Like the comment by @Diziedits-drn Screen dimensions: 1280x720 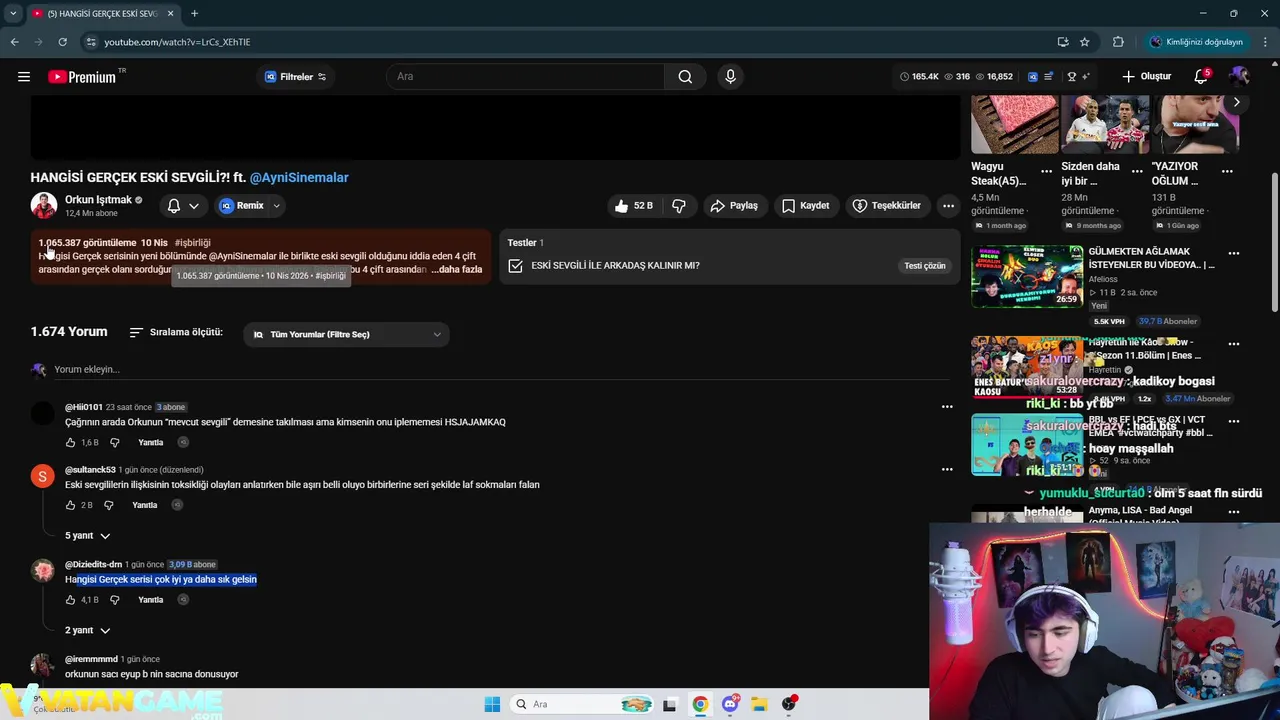click(x=70, y=600)
